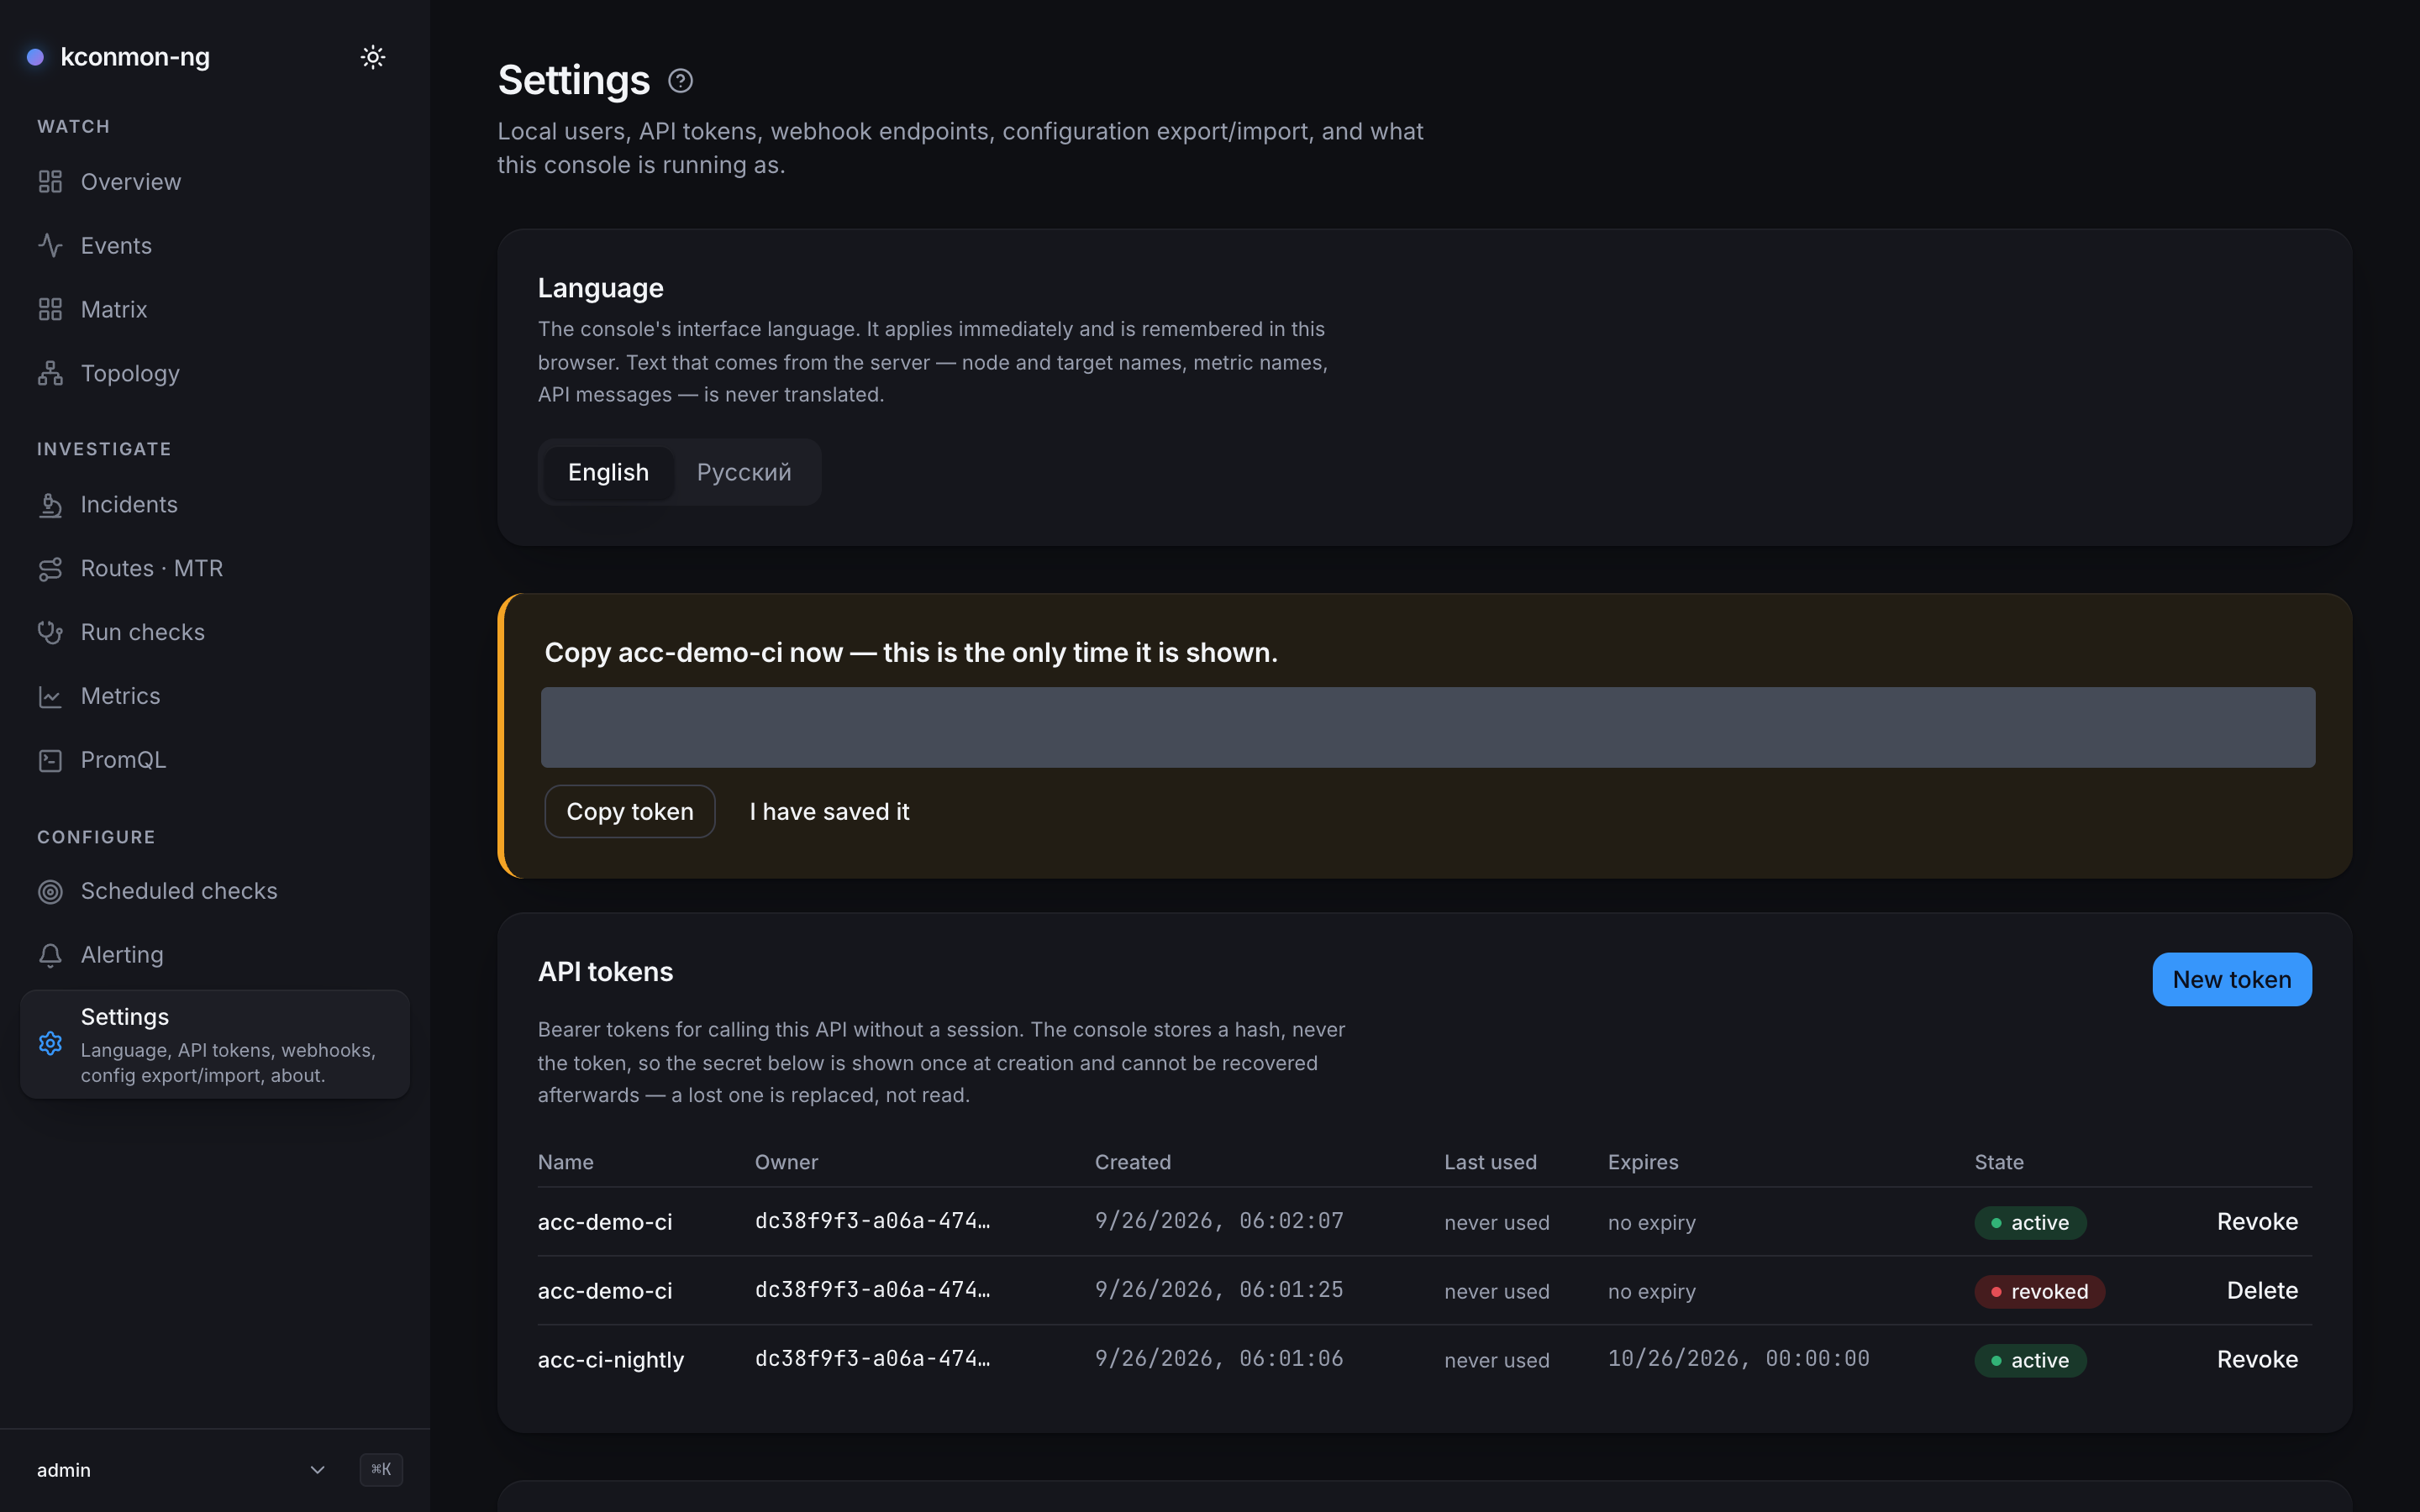Click the hidden token value field
The image size is (2420, 1512).
click(x=1428, y=728)
